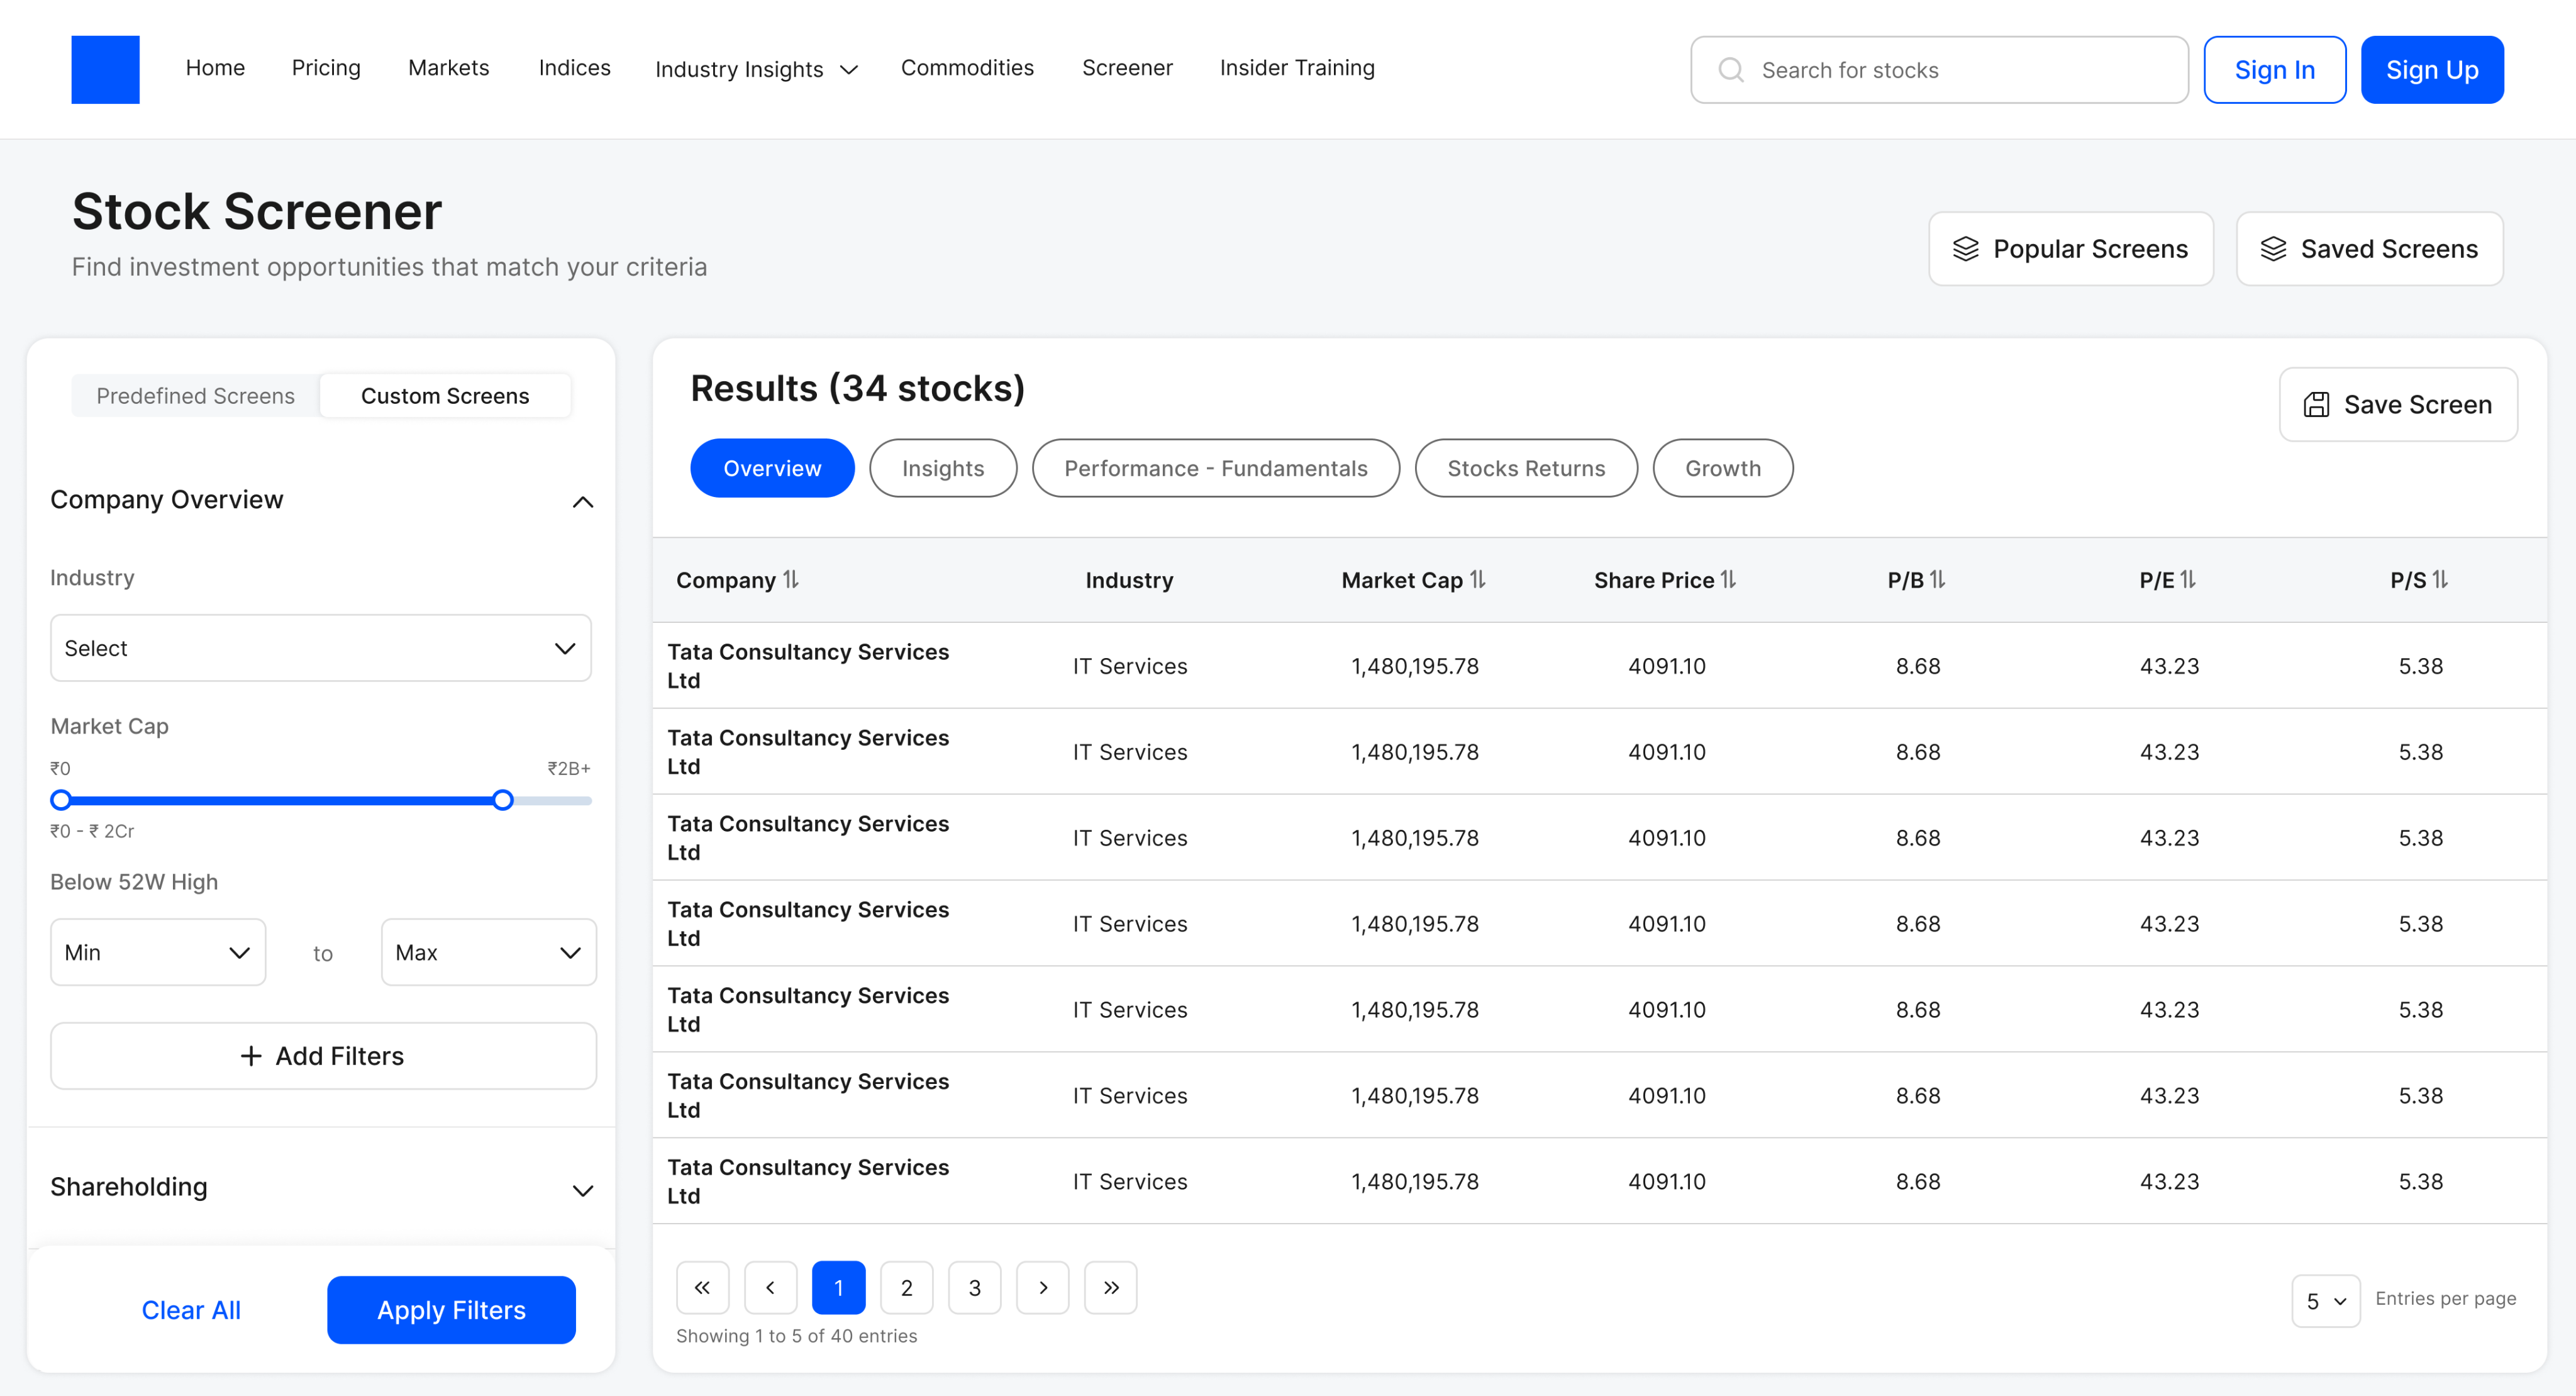Viewport: 2576px width, 1396px height.
Task: Sort table by Share Price icon
Action: coord(1728,580)
